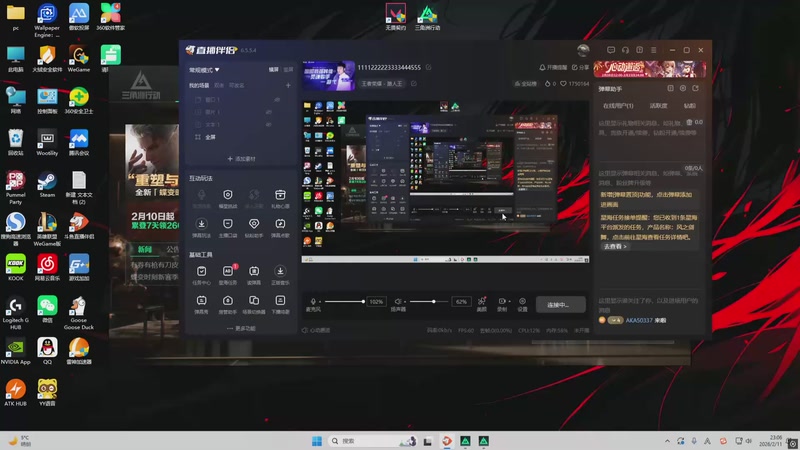Click the 连接中... button

coord(560,305)
